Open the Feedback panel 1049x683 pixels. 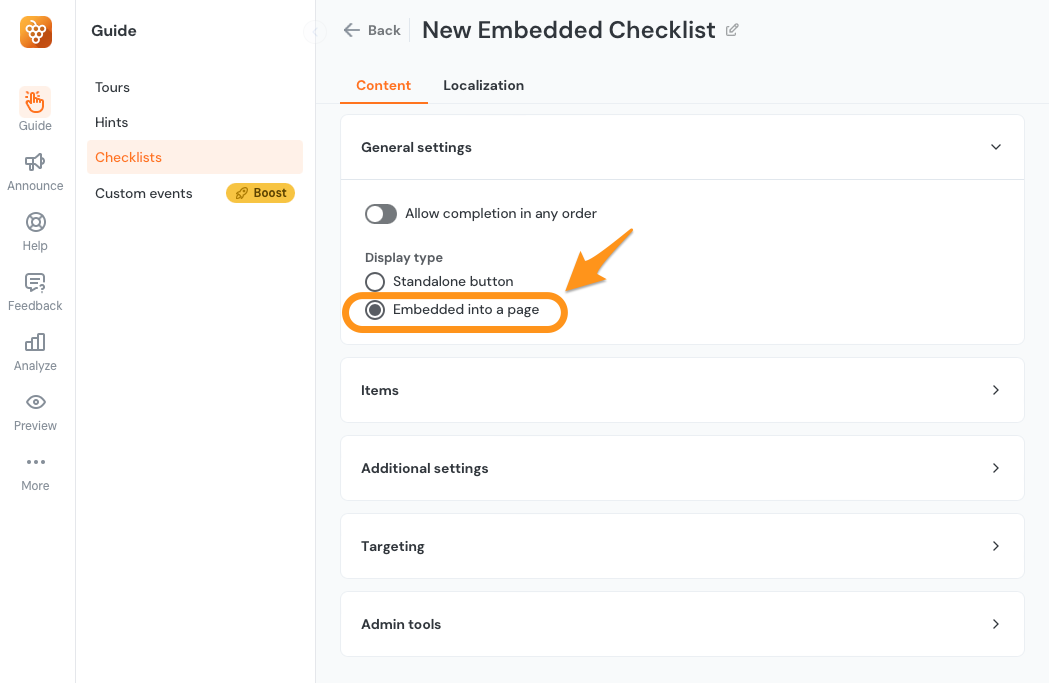[34, 289]
